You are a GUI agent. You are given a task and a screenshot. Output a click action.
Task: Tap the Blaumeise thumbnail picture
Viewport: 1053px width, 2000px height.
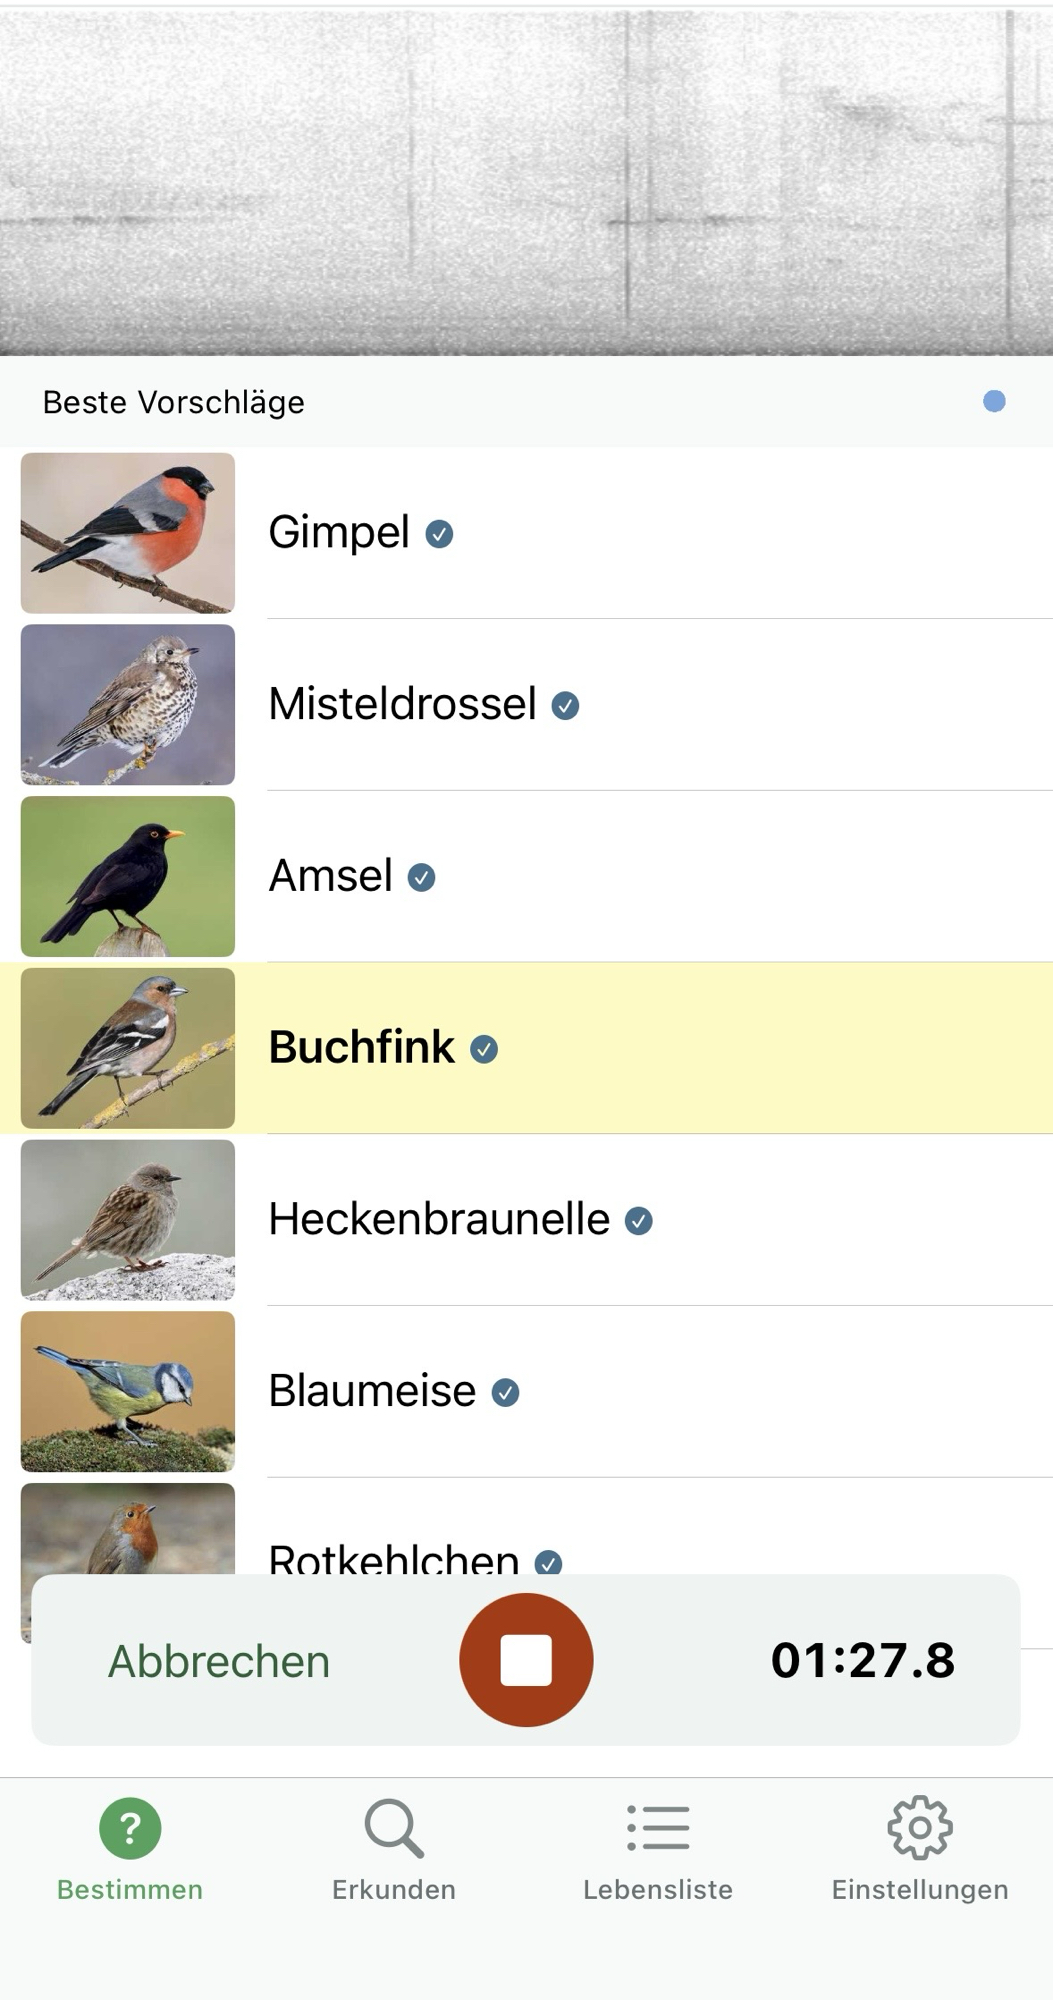(x=128, y=1392)
